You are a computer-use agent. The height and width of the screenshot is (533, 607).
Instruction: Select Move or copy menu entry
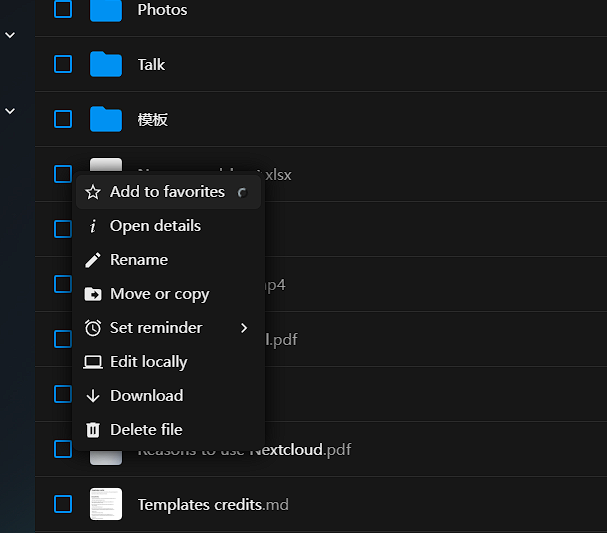[x=159, y=294]
